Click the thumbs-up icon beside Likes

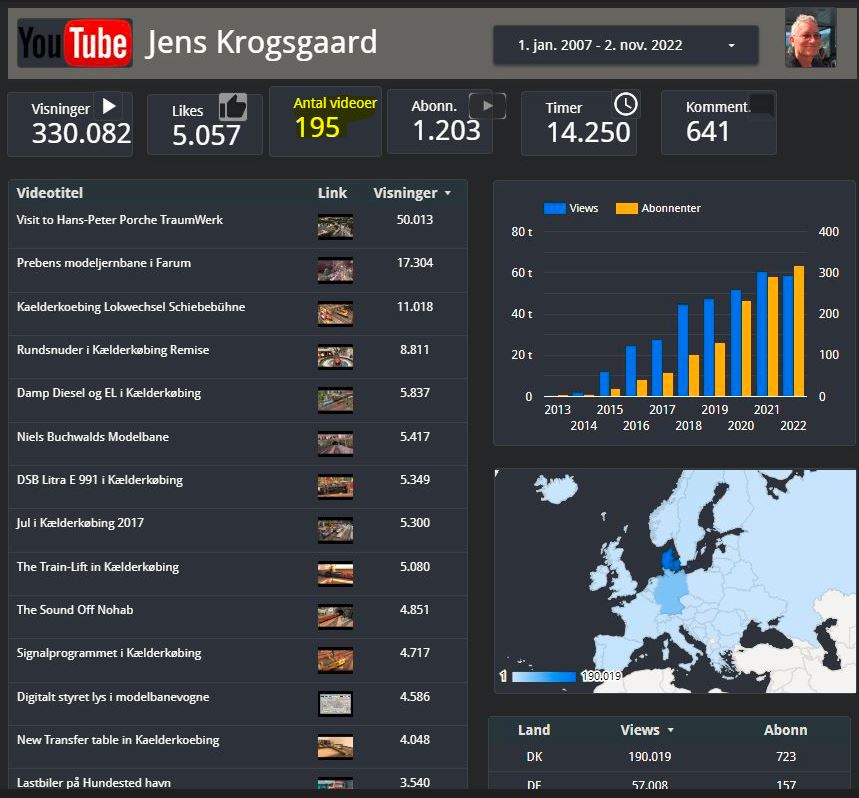(x=233, y=106)
